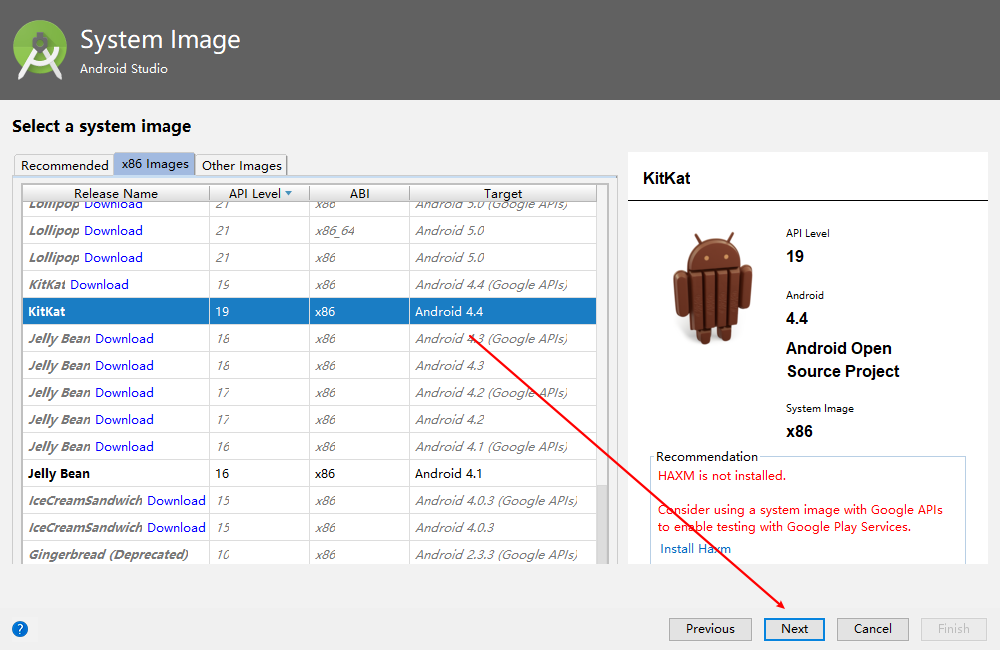Click the Previous button
The width and height of the screenshot is (1000, 650).
click(710, 629)
